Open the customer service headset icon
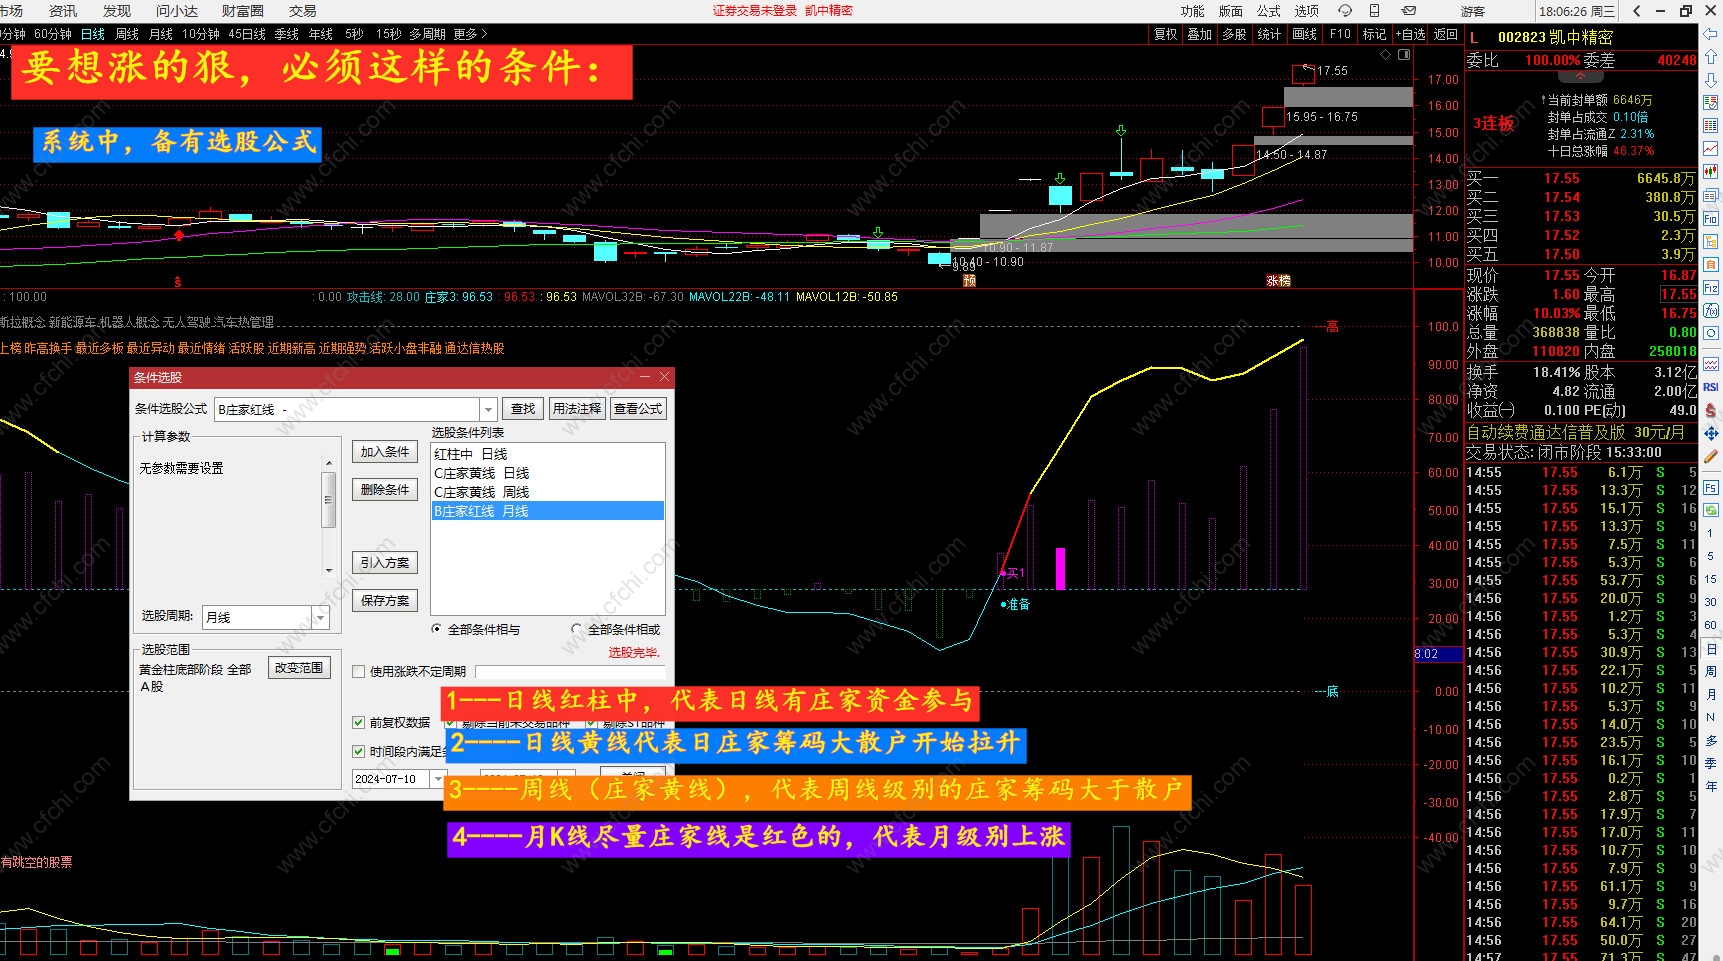The image size is (1723, 961). (x=1345, y=11)
